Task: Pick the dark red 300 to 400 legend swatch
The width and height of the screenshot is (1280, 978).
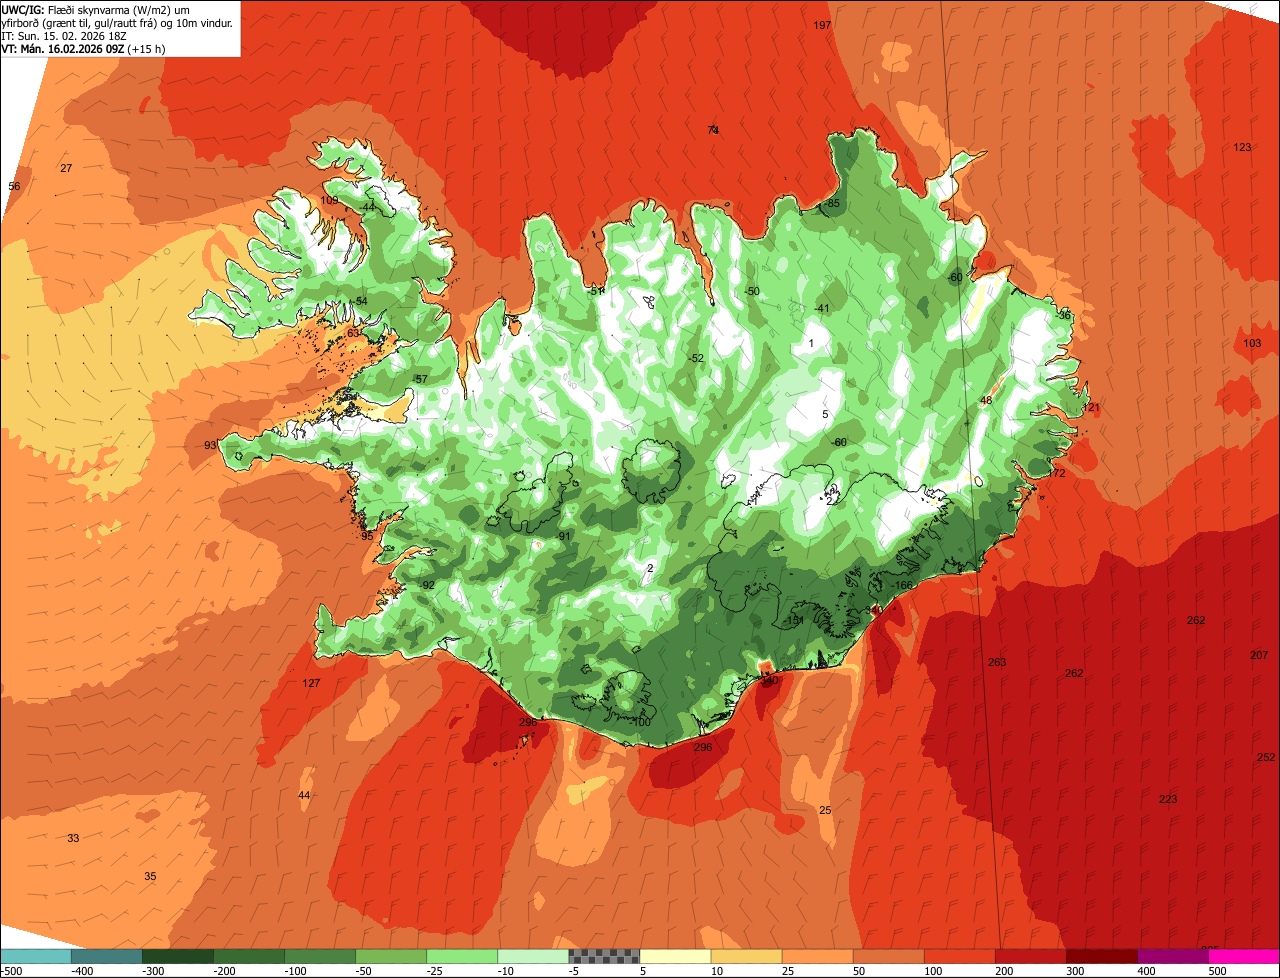Action: click(1101, 956)
